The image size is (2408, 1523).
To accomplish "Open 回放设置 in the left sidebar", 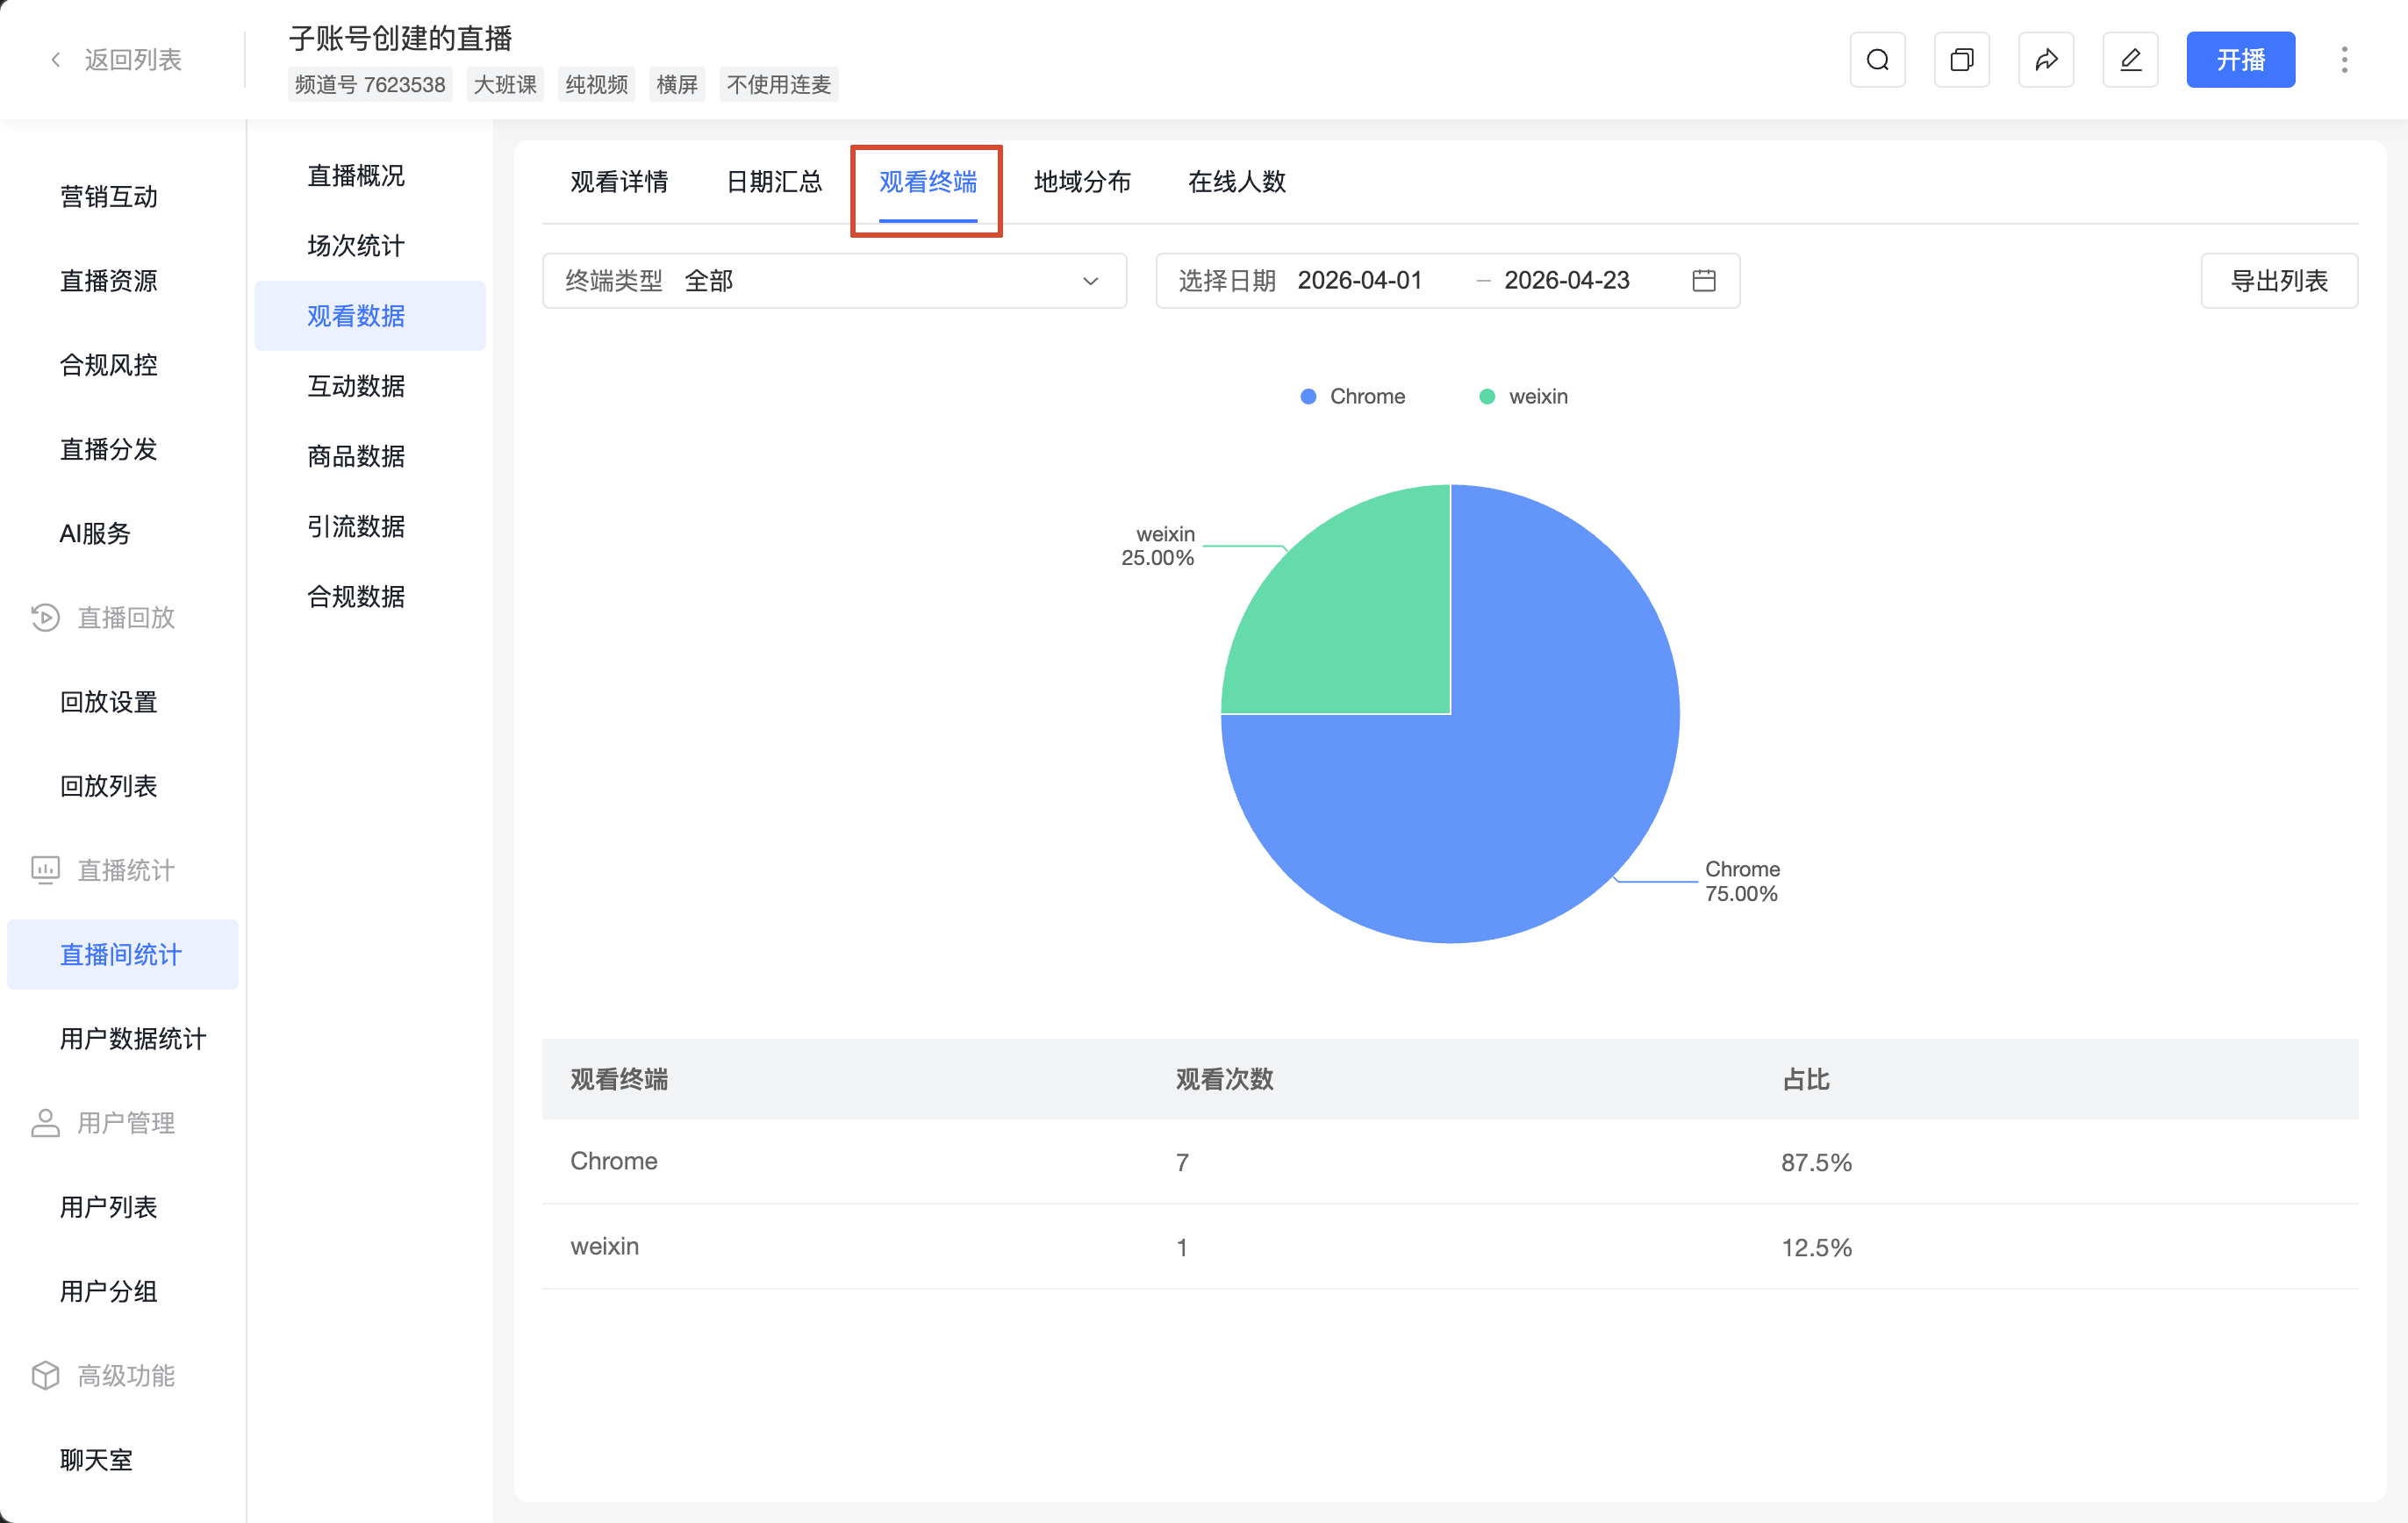I will coord(109,702).
